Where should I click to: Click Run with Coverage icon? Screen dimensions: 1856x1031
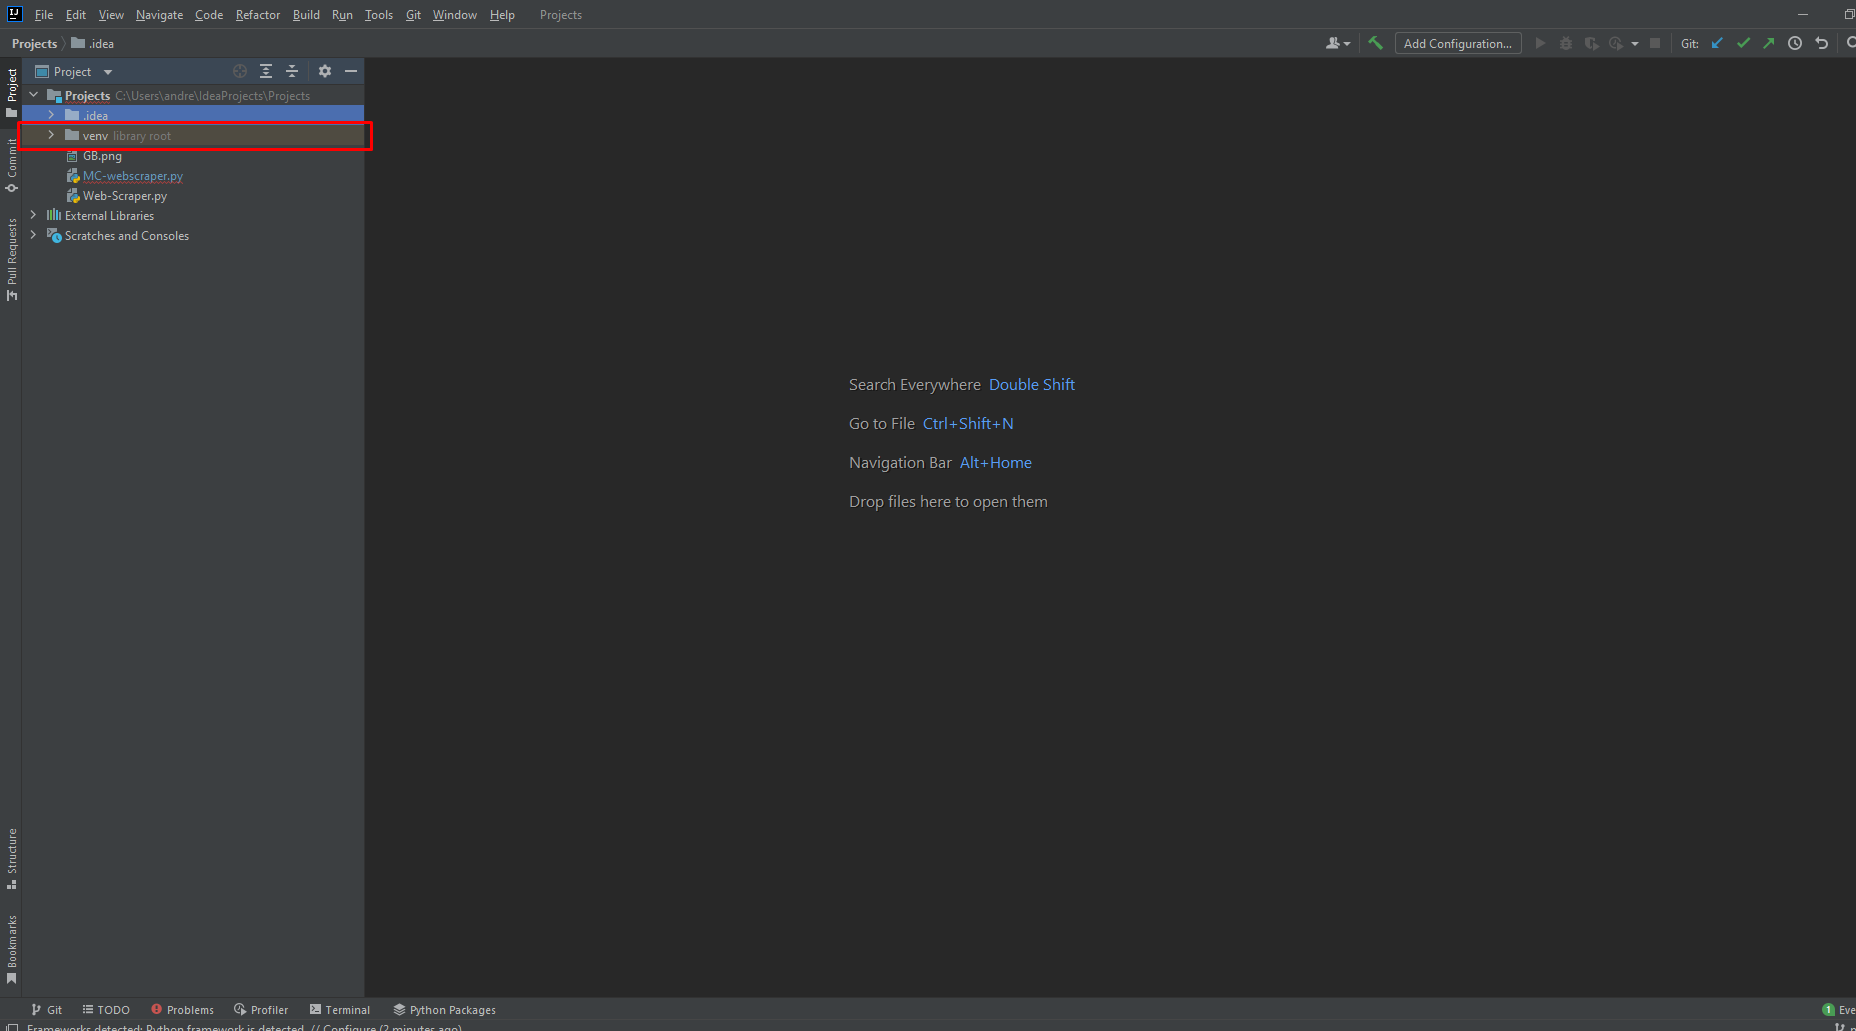1591,43
